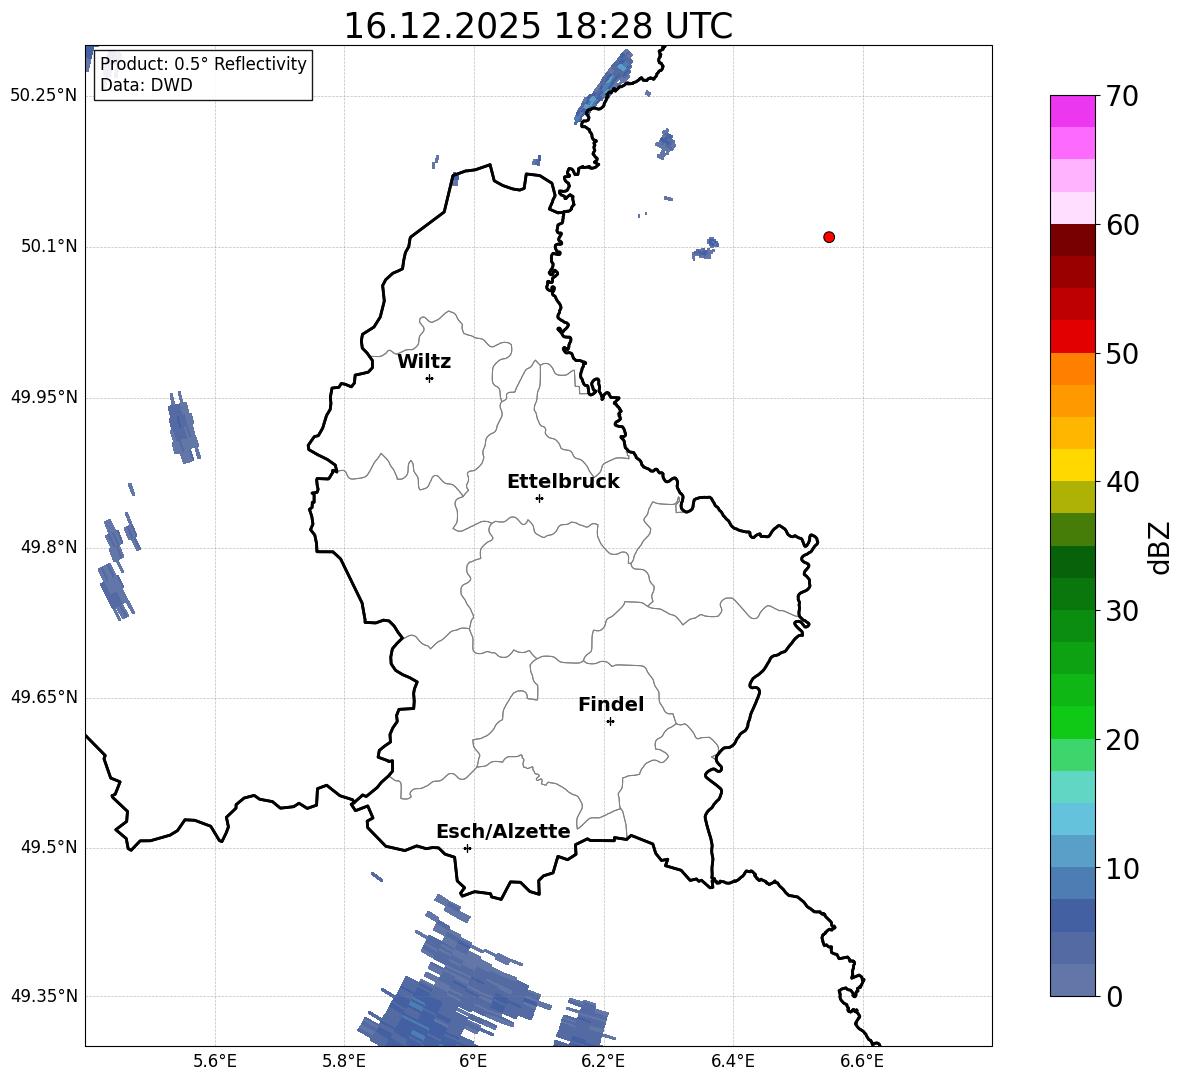Click the 20 dBZ colorbar label
The height and width of the screenshot is (1081, 1184).
click(1122, 740)
